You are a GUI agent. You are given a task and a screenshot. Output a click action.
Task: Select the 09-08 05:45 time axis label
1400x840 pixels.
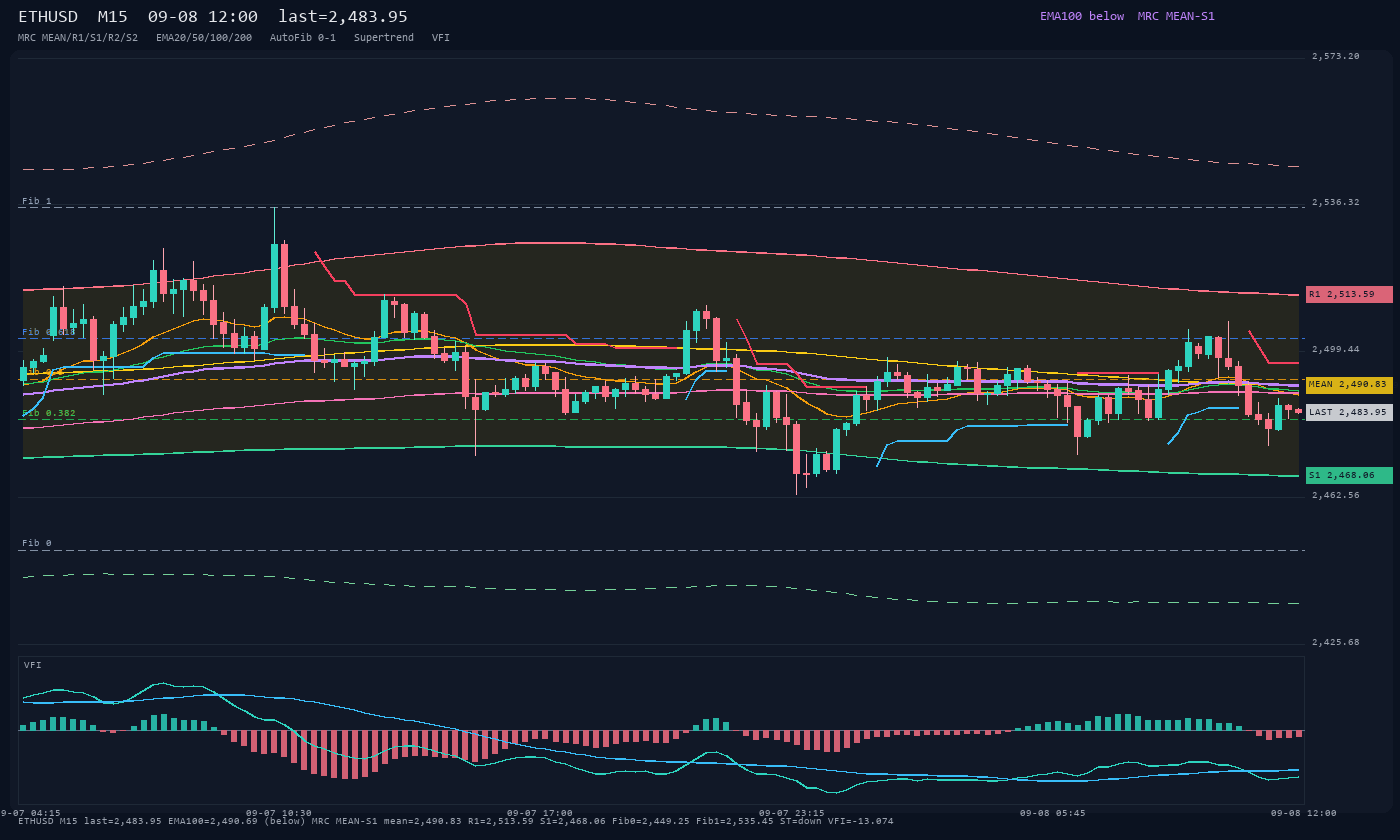tap(1053, 813)
